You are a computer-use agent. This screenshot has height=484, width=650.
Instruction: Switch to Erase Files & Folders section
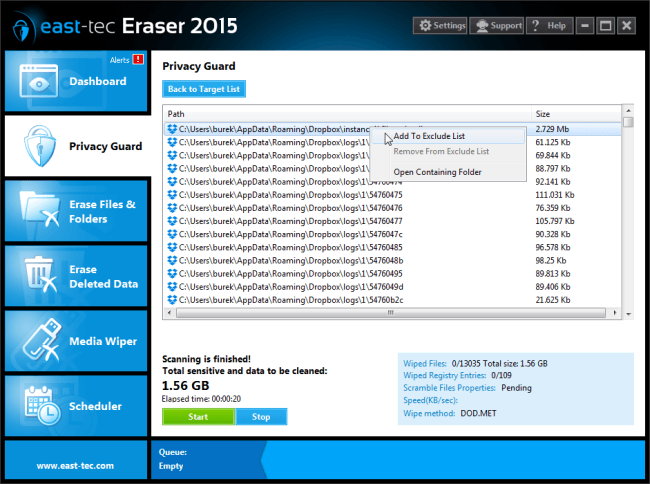point(76,211)
